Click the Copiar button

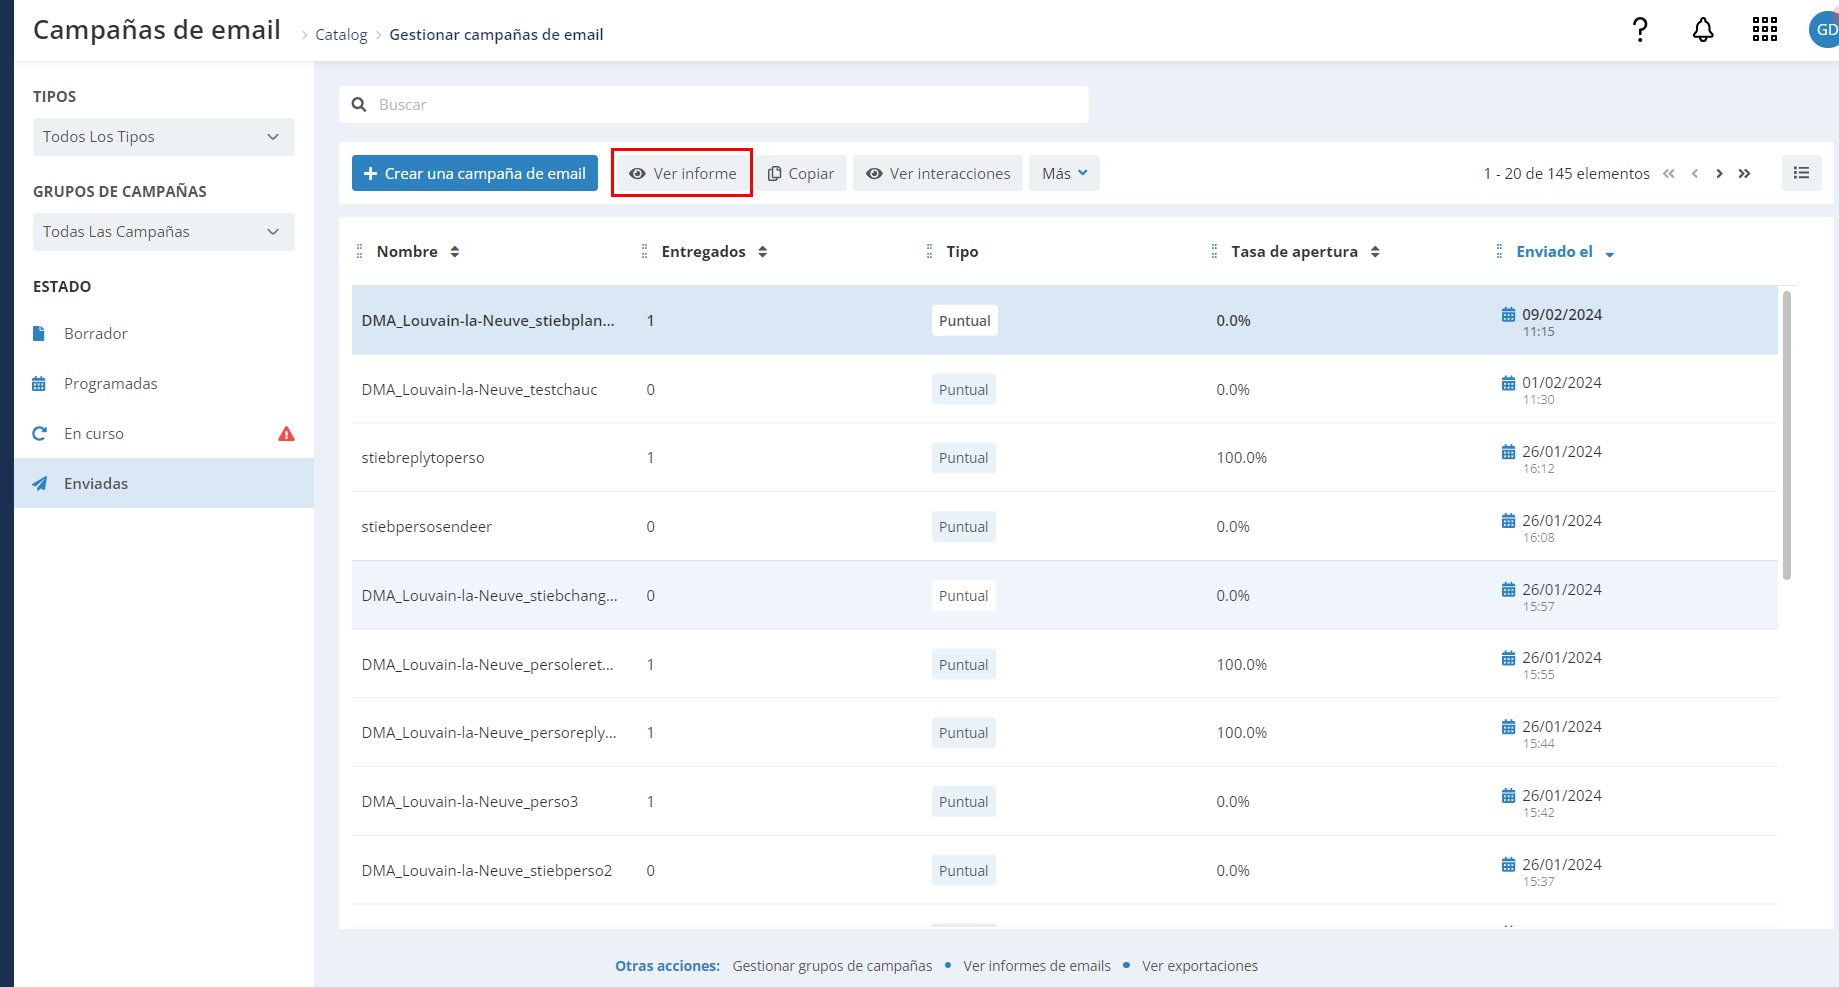(x=801, y=173)
